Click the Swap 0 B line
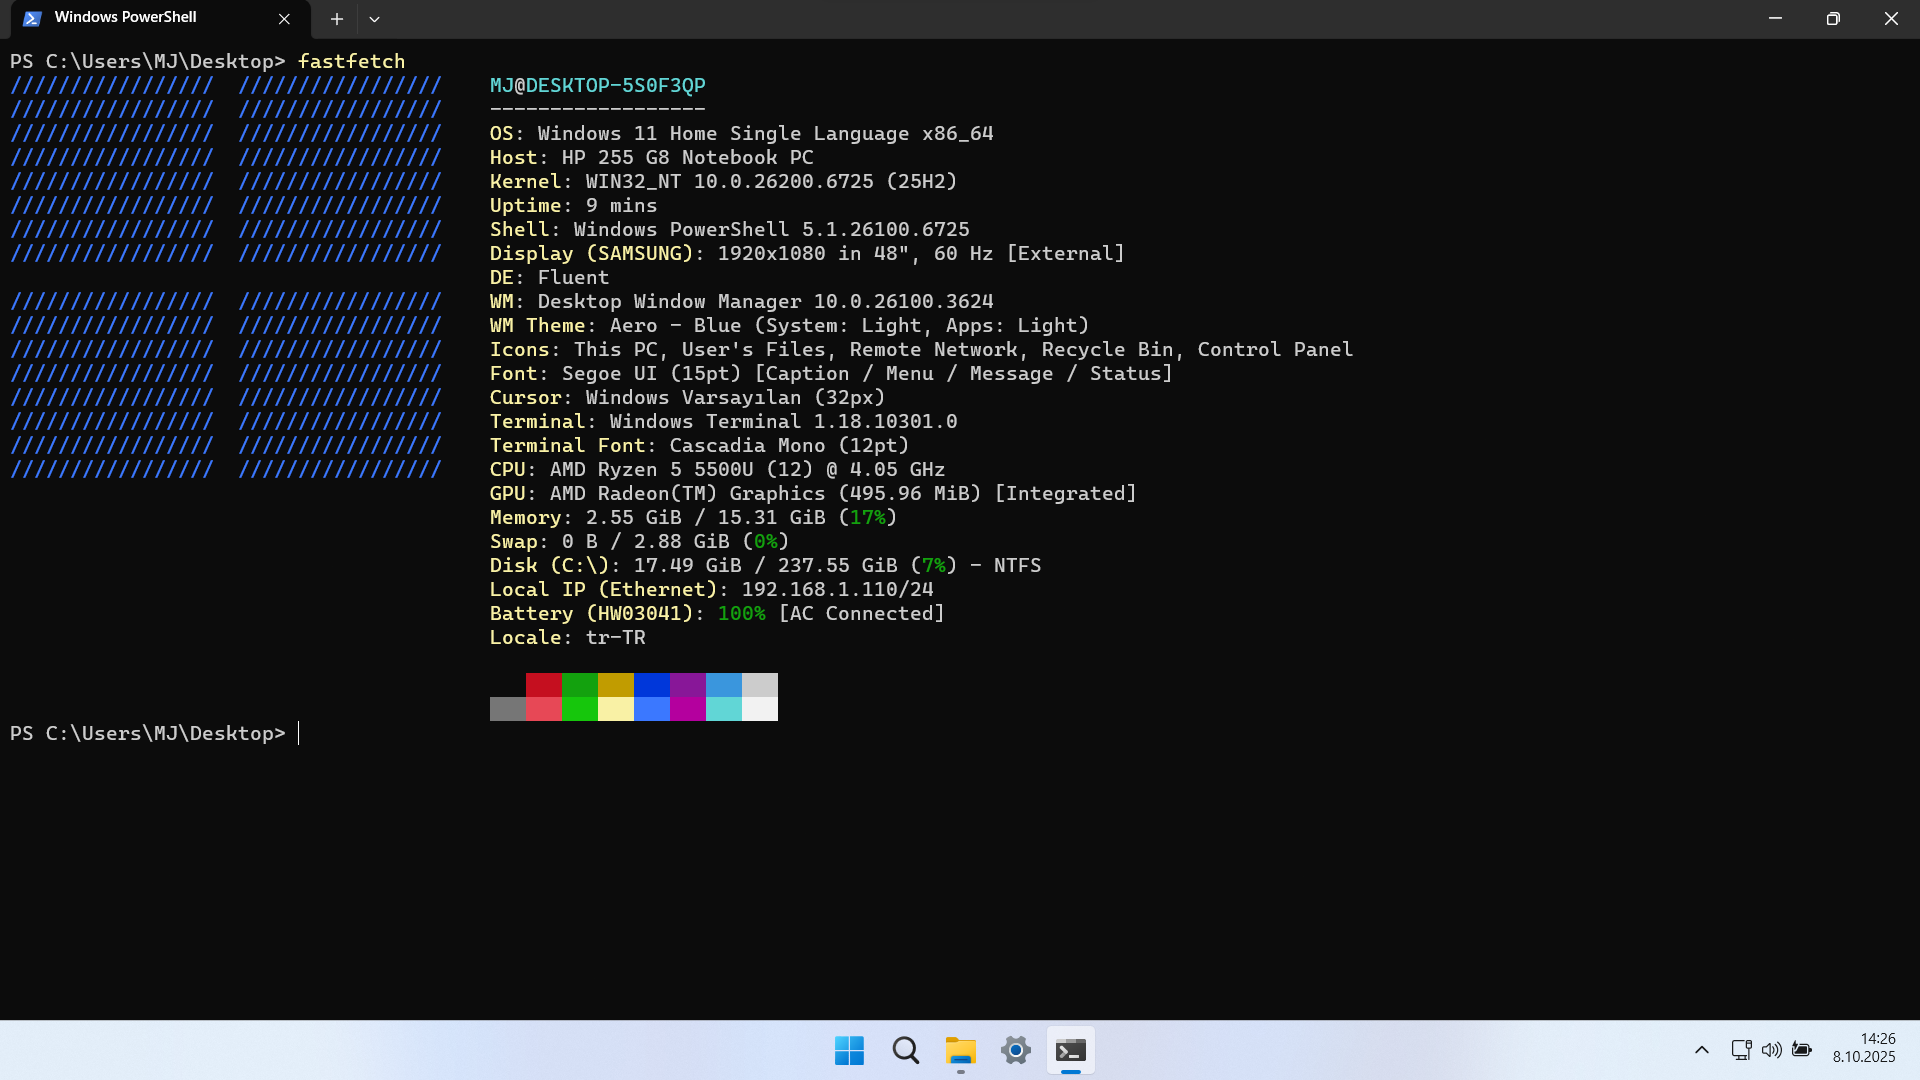The height and width of the screenshot is (1080, 1920). [x=640, y=541]
